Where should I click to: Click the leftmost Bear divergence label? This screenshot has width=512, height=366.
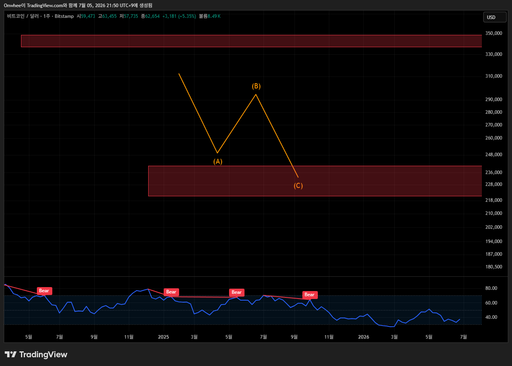coord(44,291)
